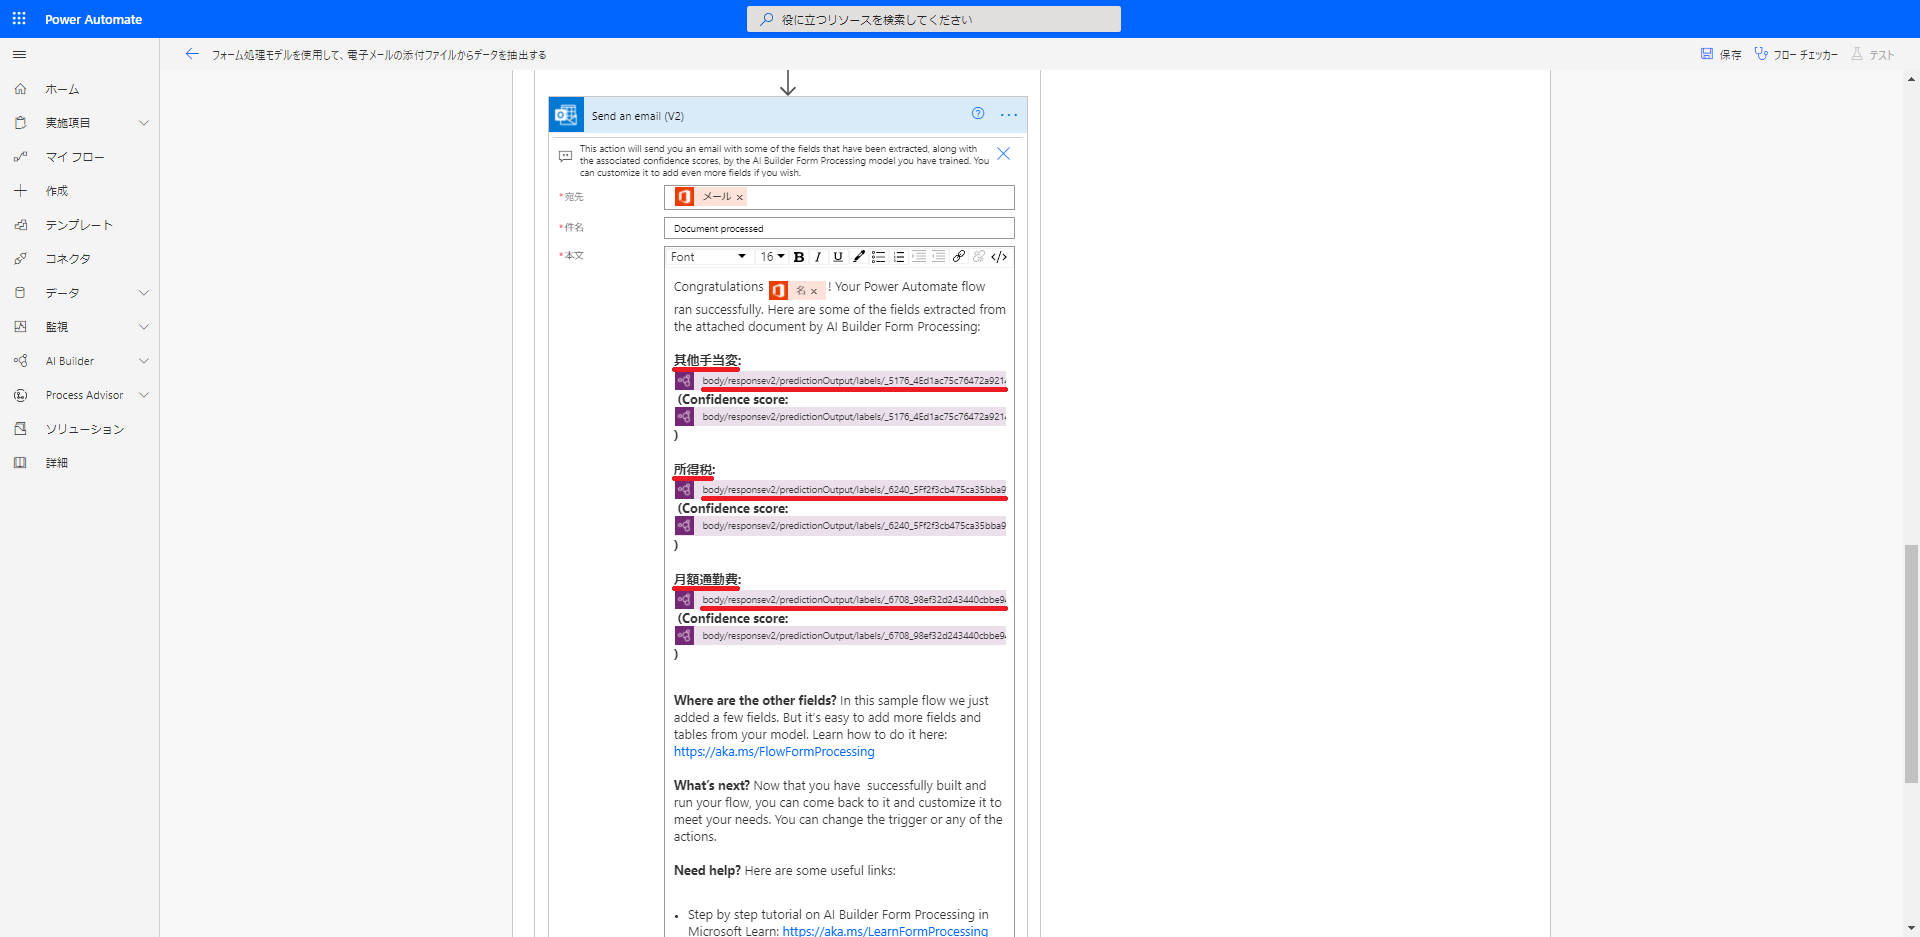Dismiss the action description note
The image size is (1920, 937).
coord(1003,154)
